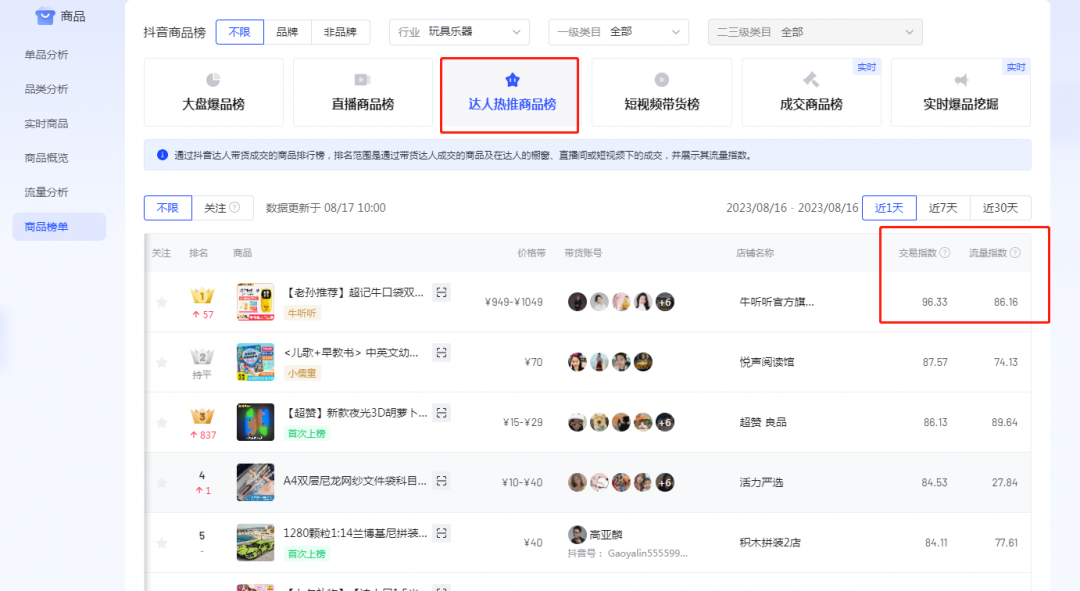Click compare icon for 1280颗粒兰博基尼拼装 product
The image size is (1080, 591).
(442, 533)
